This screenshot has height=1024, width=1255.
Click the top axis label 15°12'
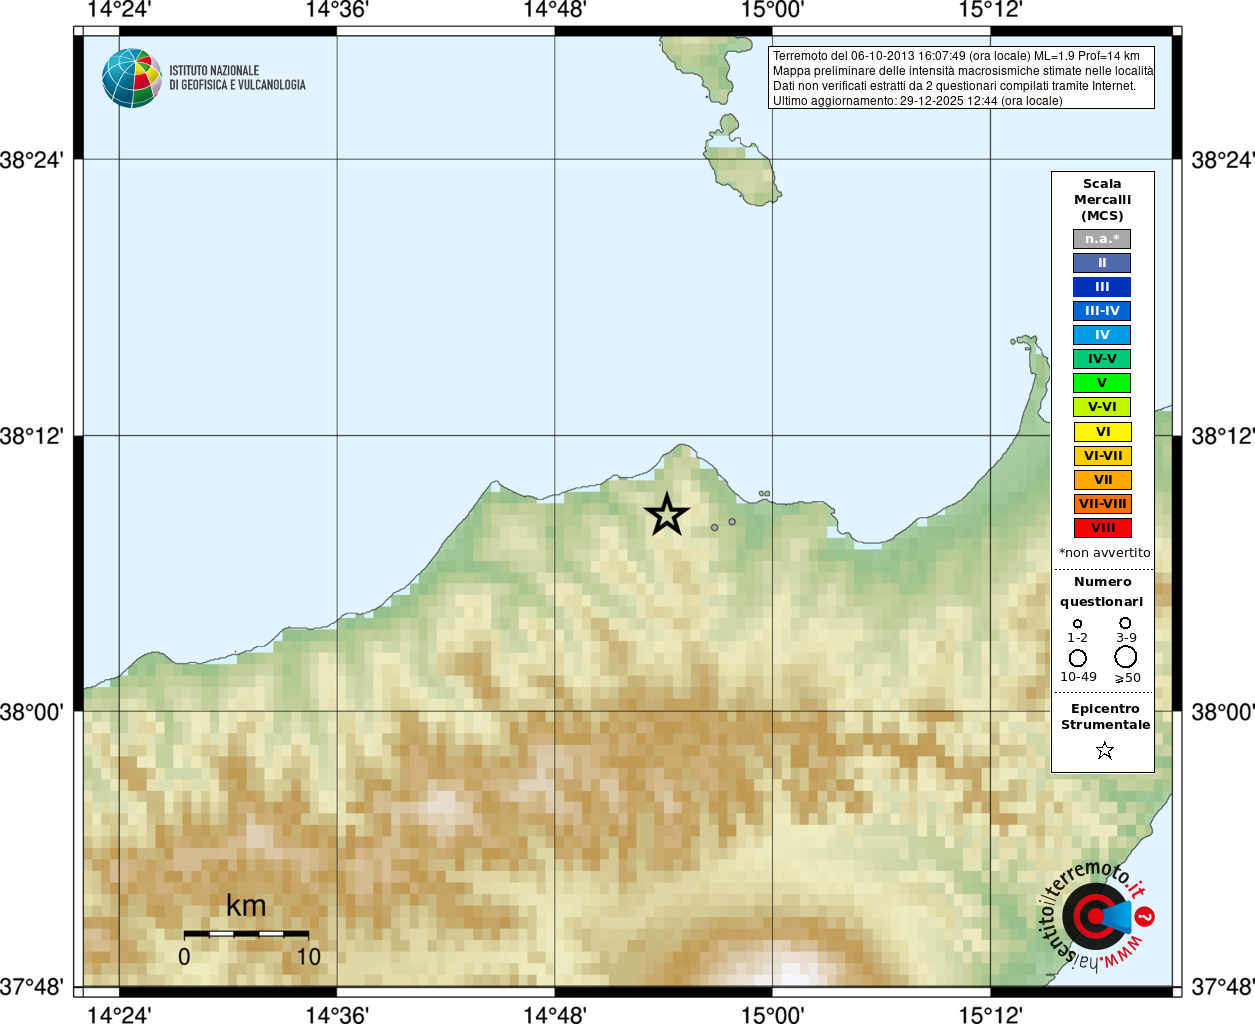990,10
